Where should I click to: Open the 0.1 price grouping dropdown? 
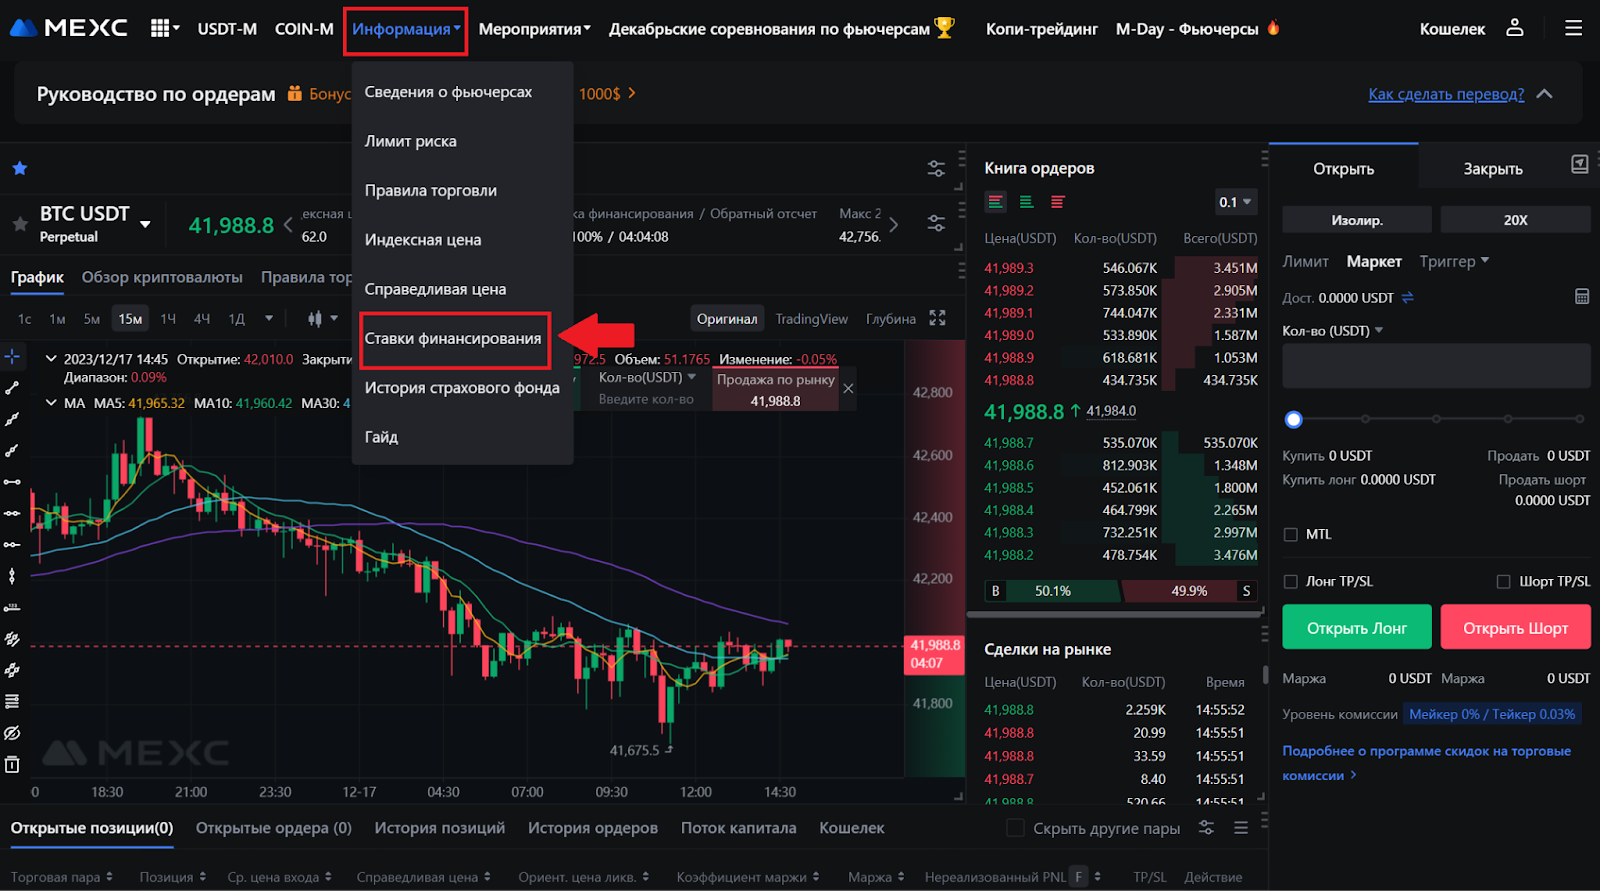click(1235, 202)
